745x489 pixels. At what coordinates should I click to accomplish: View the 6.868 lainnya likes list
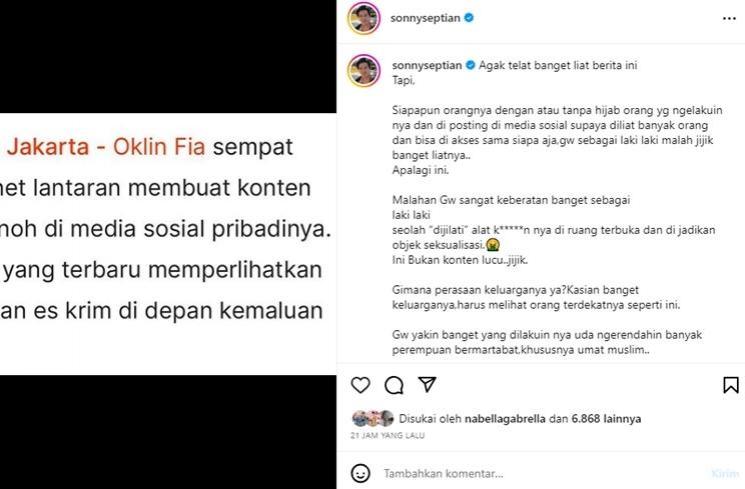(606, 419)
